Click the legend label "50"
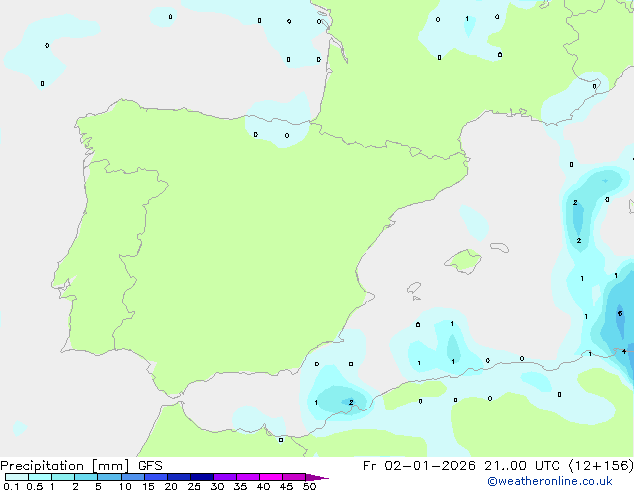This screenshot has height=490, width=634. 309,486
